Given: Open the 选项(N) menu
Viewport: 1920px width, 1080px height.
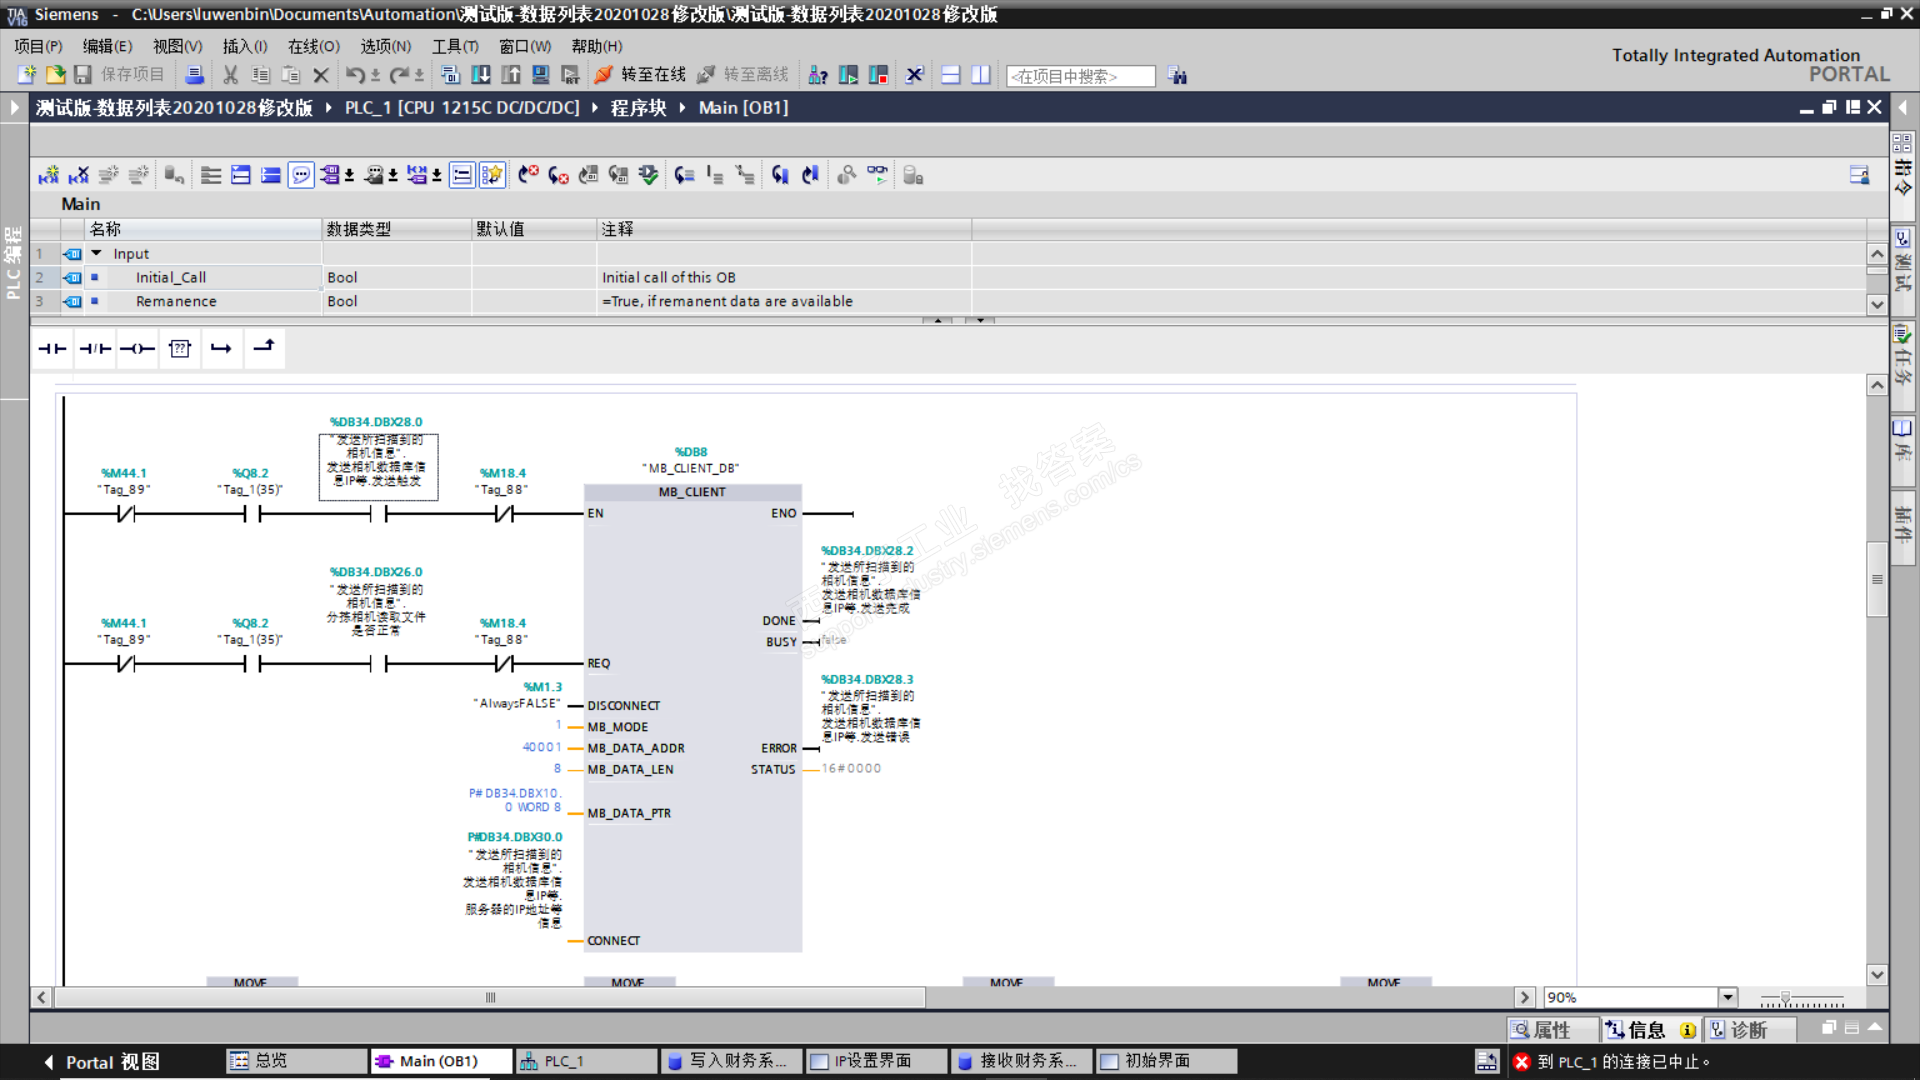Looking at the screenshot, I should (x=385, y=46).
